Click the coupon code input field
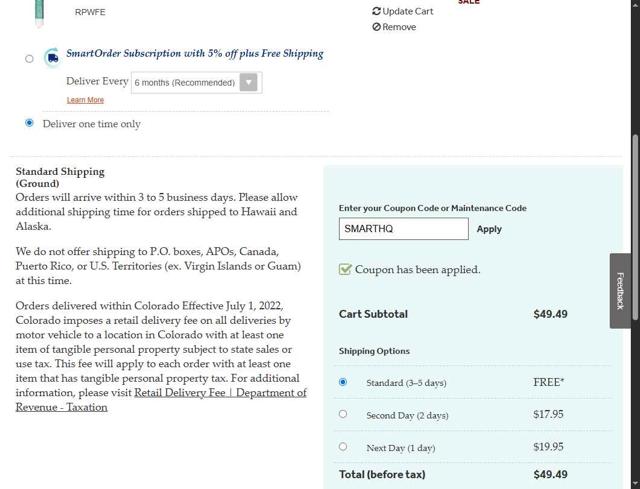The height and width of the screenshot is (489, 640). coord(403,229)
